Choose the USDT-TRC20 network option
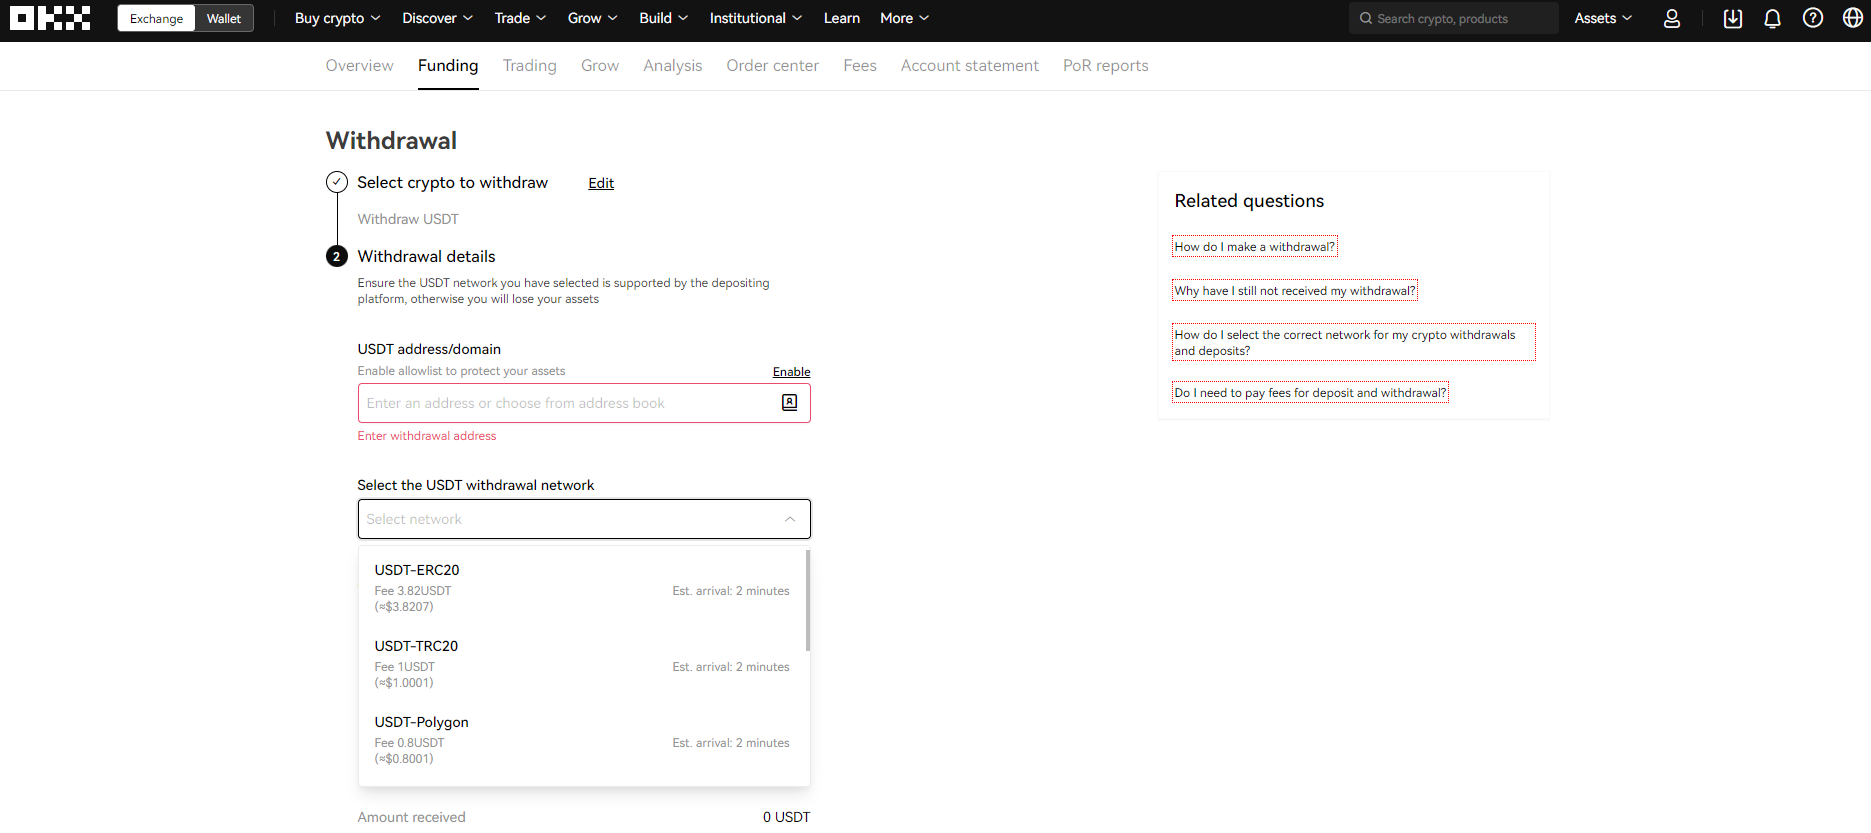Image resolution: width=1871 pixels, height=833 pixels. [582, 664]
